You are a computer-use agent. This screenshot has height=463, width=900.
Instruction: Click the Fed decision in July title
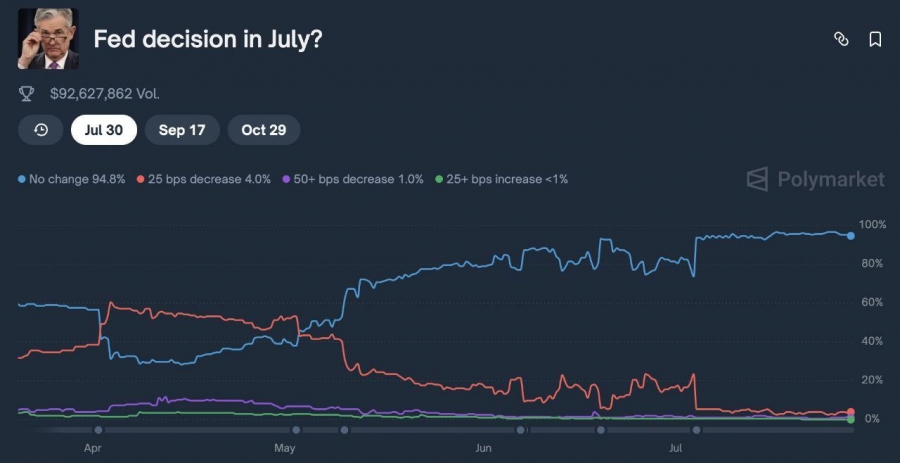click(x=208, y=39)
